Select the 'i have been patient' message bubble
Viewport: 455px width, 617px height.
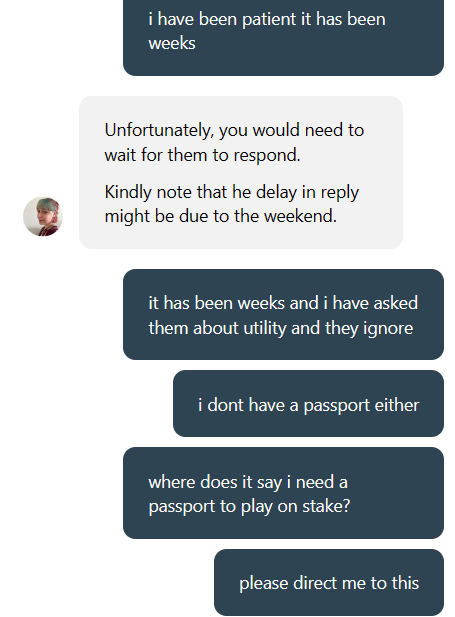[283, 35]
